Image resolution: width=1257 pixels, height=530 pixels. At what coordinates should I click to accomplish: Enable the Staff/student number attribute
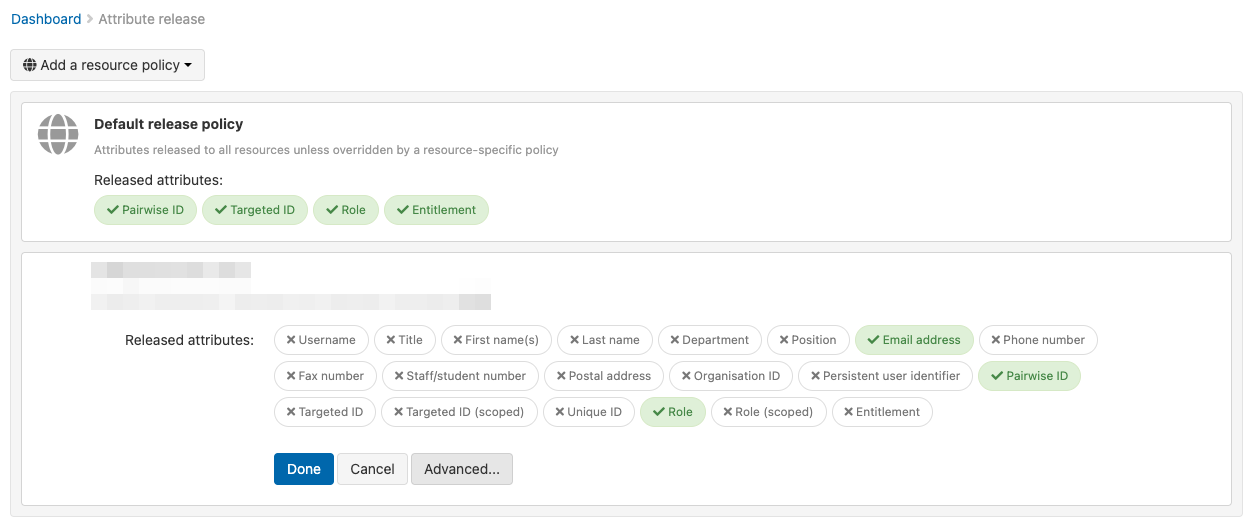pos(460,376)
